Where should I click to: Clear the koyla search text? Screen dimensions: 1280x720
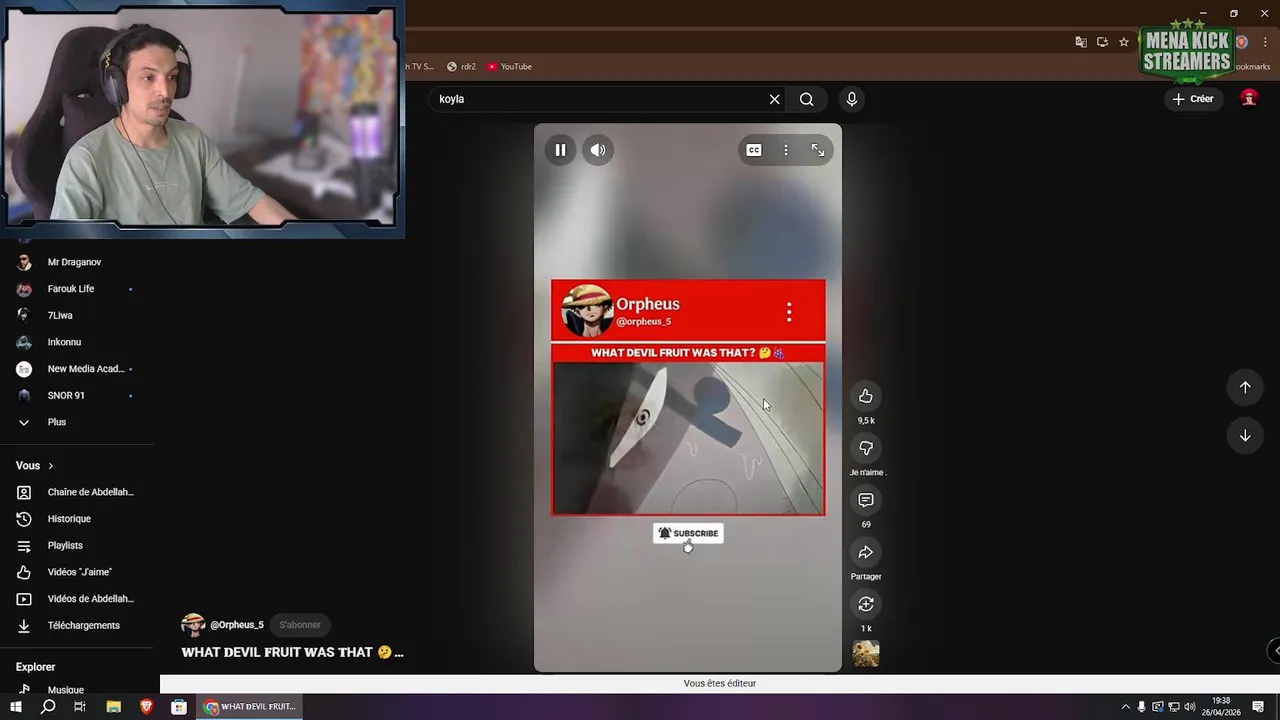coord(774,99)
